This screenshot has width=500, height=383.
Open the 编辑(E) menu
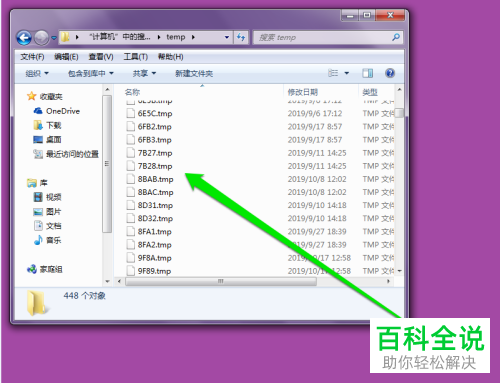(x=66, y=57)
